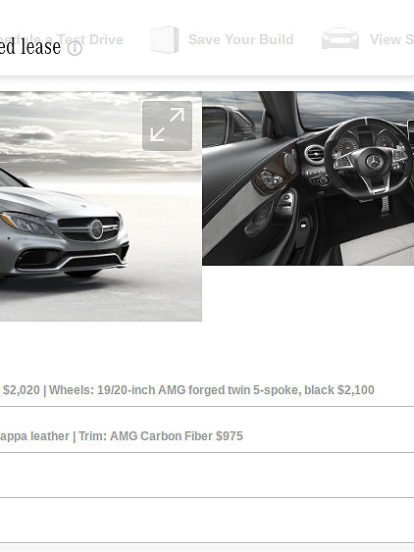Select the View link beside the car icon

click(x=392, y=39)
